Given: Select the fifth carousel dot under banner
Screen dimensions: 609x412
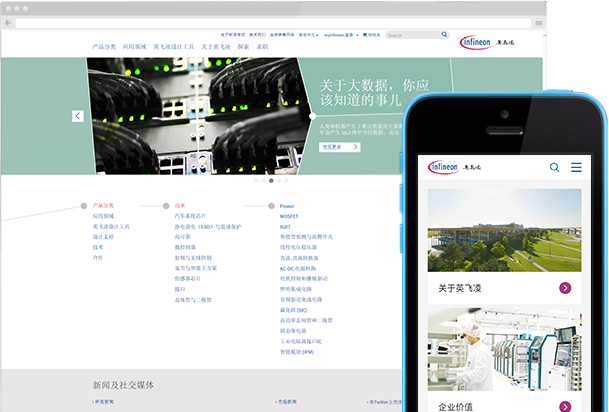Looking at the screenshot, I should point(286,181).
